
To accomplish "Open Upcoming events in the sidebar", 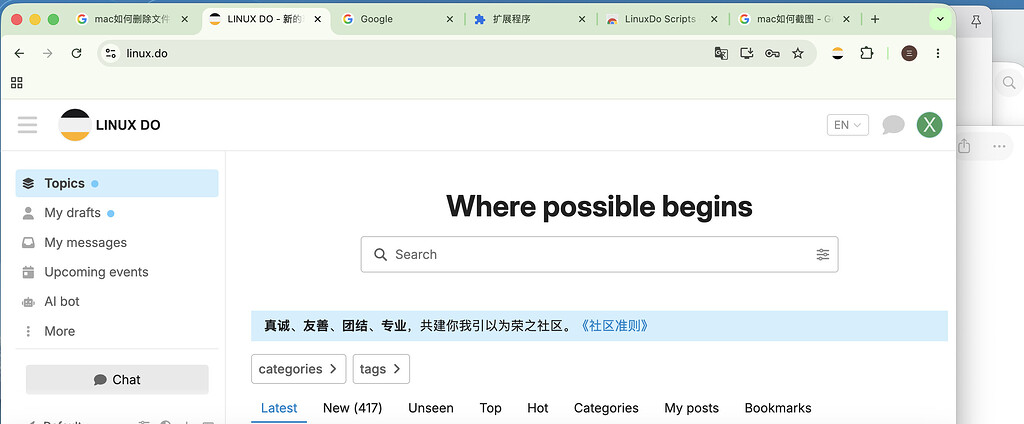I will [117, 272].
